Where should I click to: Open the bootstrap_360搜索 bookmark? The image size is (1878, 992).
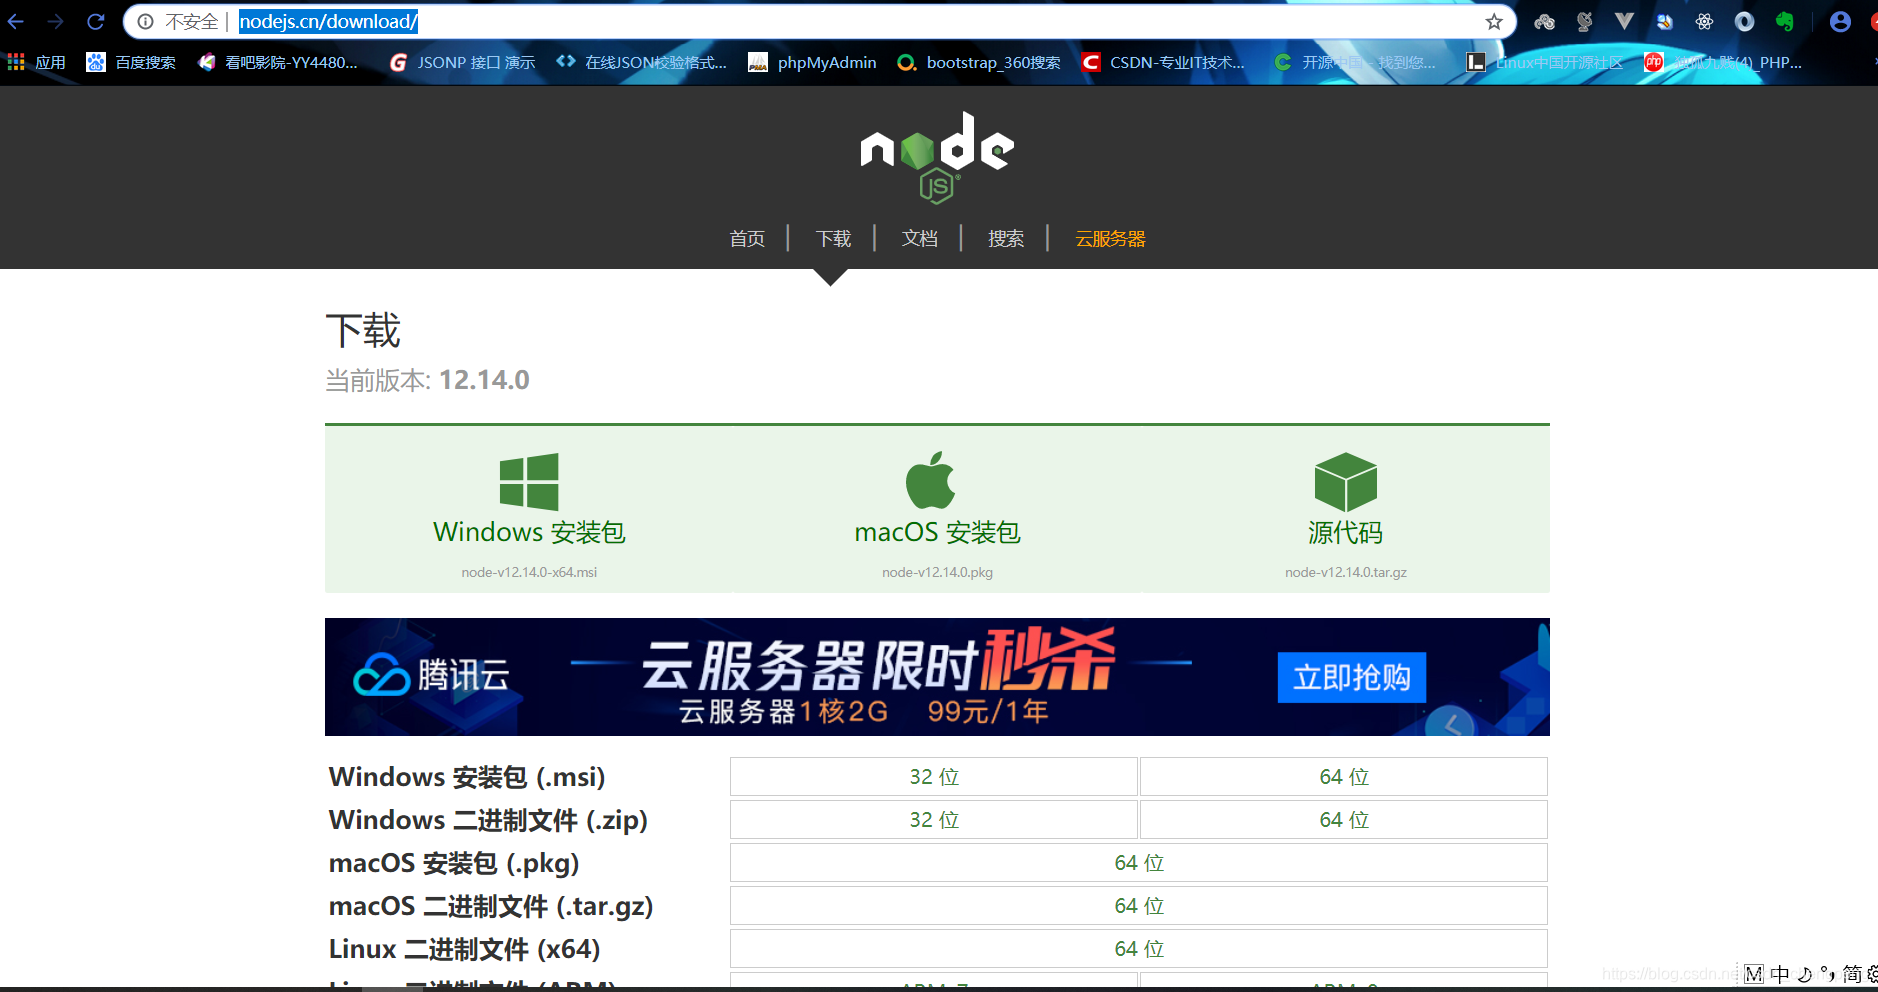979,62
